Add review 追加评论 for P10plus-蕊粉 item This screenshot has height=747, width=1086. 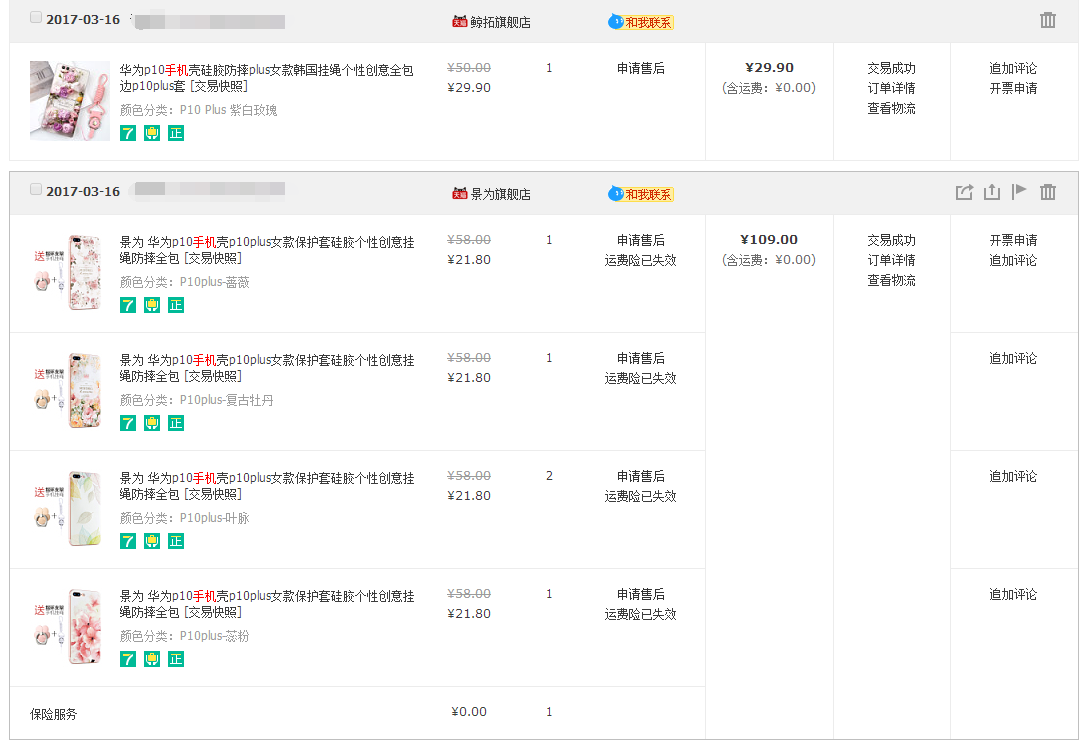[1013, 595]
